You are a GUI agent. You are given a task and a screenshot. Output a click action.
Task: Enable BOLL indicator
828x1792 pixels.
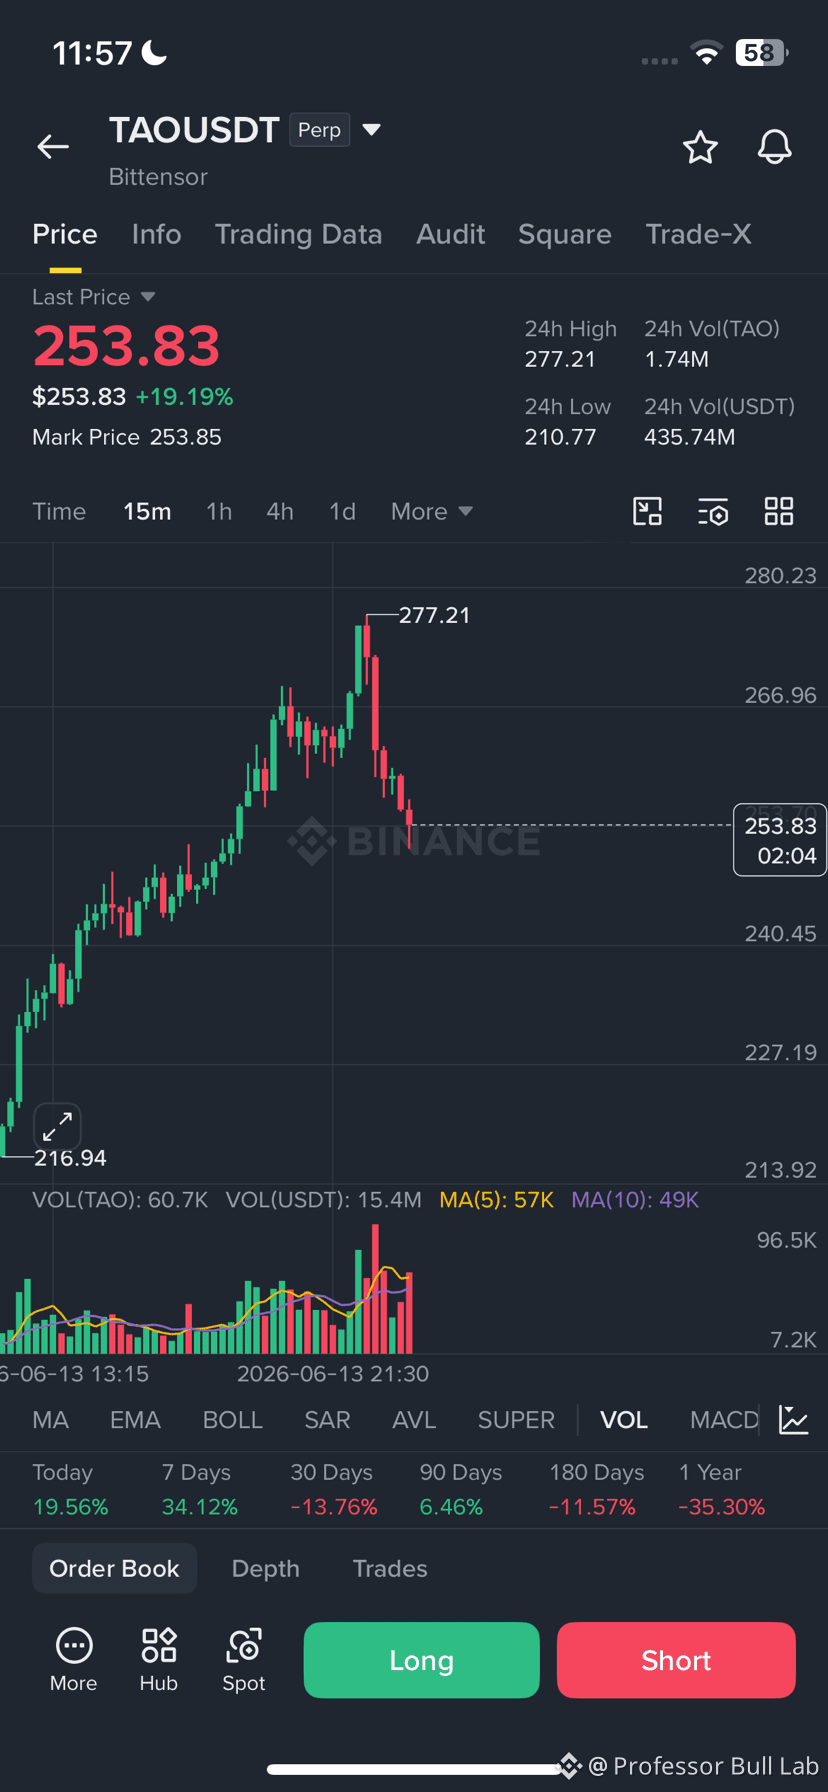[233, 1420]
